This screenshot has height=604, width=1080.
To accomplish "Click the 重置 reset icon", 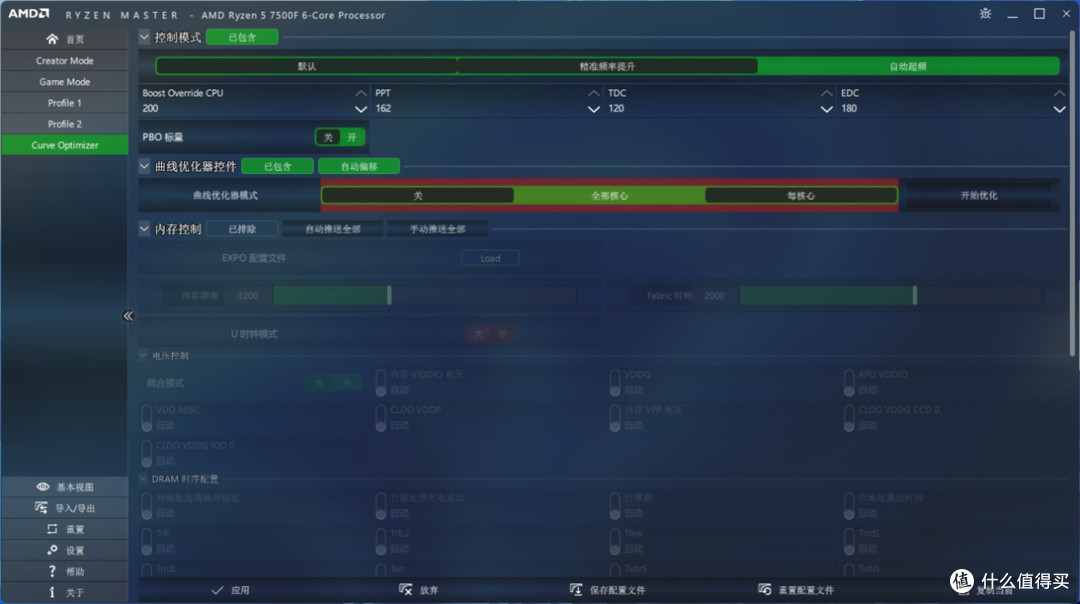I will pyautogui.click(x=52, y=529).
